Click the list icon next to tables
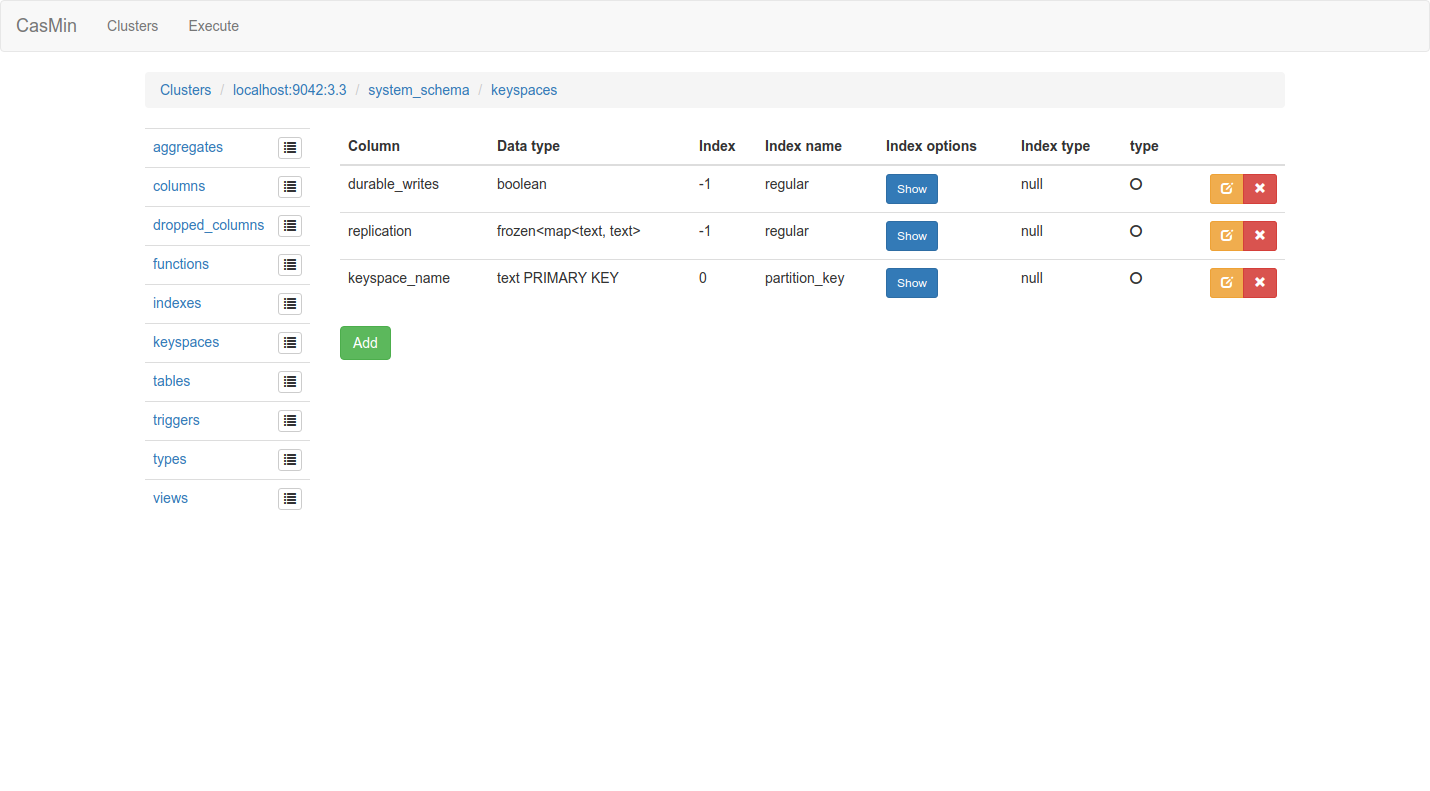The image size is (1430, 791). click(x=290, y=382)
